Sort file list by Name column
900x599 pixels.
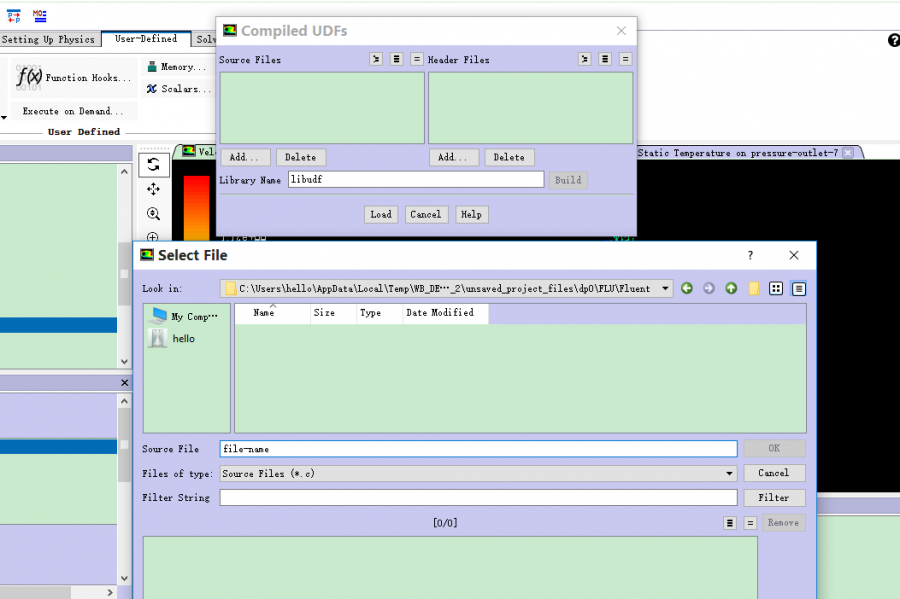coord(273,313)
